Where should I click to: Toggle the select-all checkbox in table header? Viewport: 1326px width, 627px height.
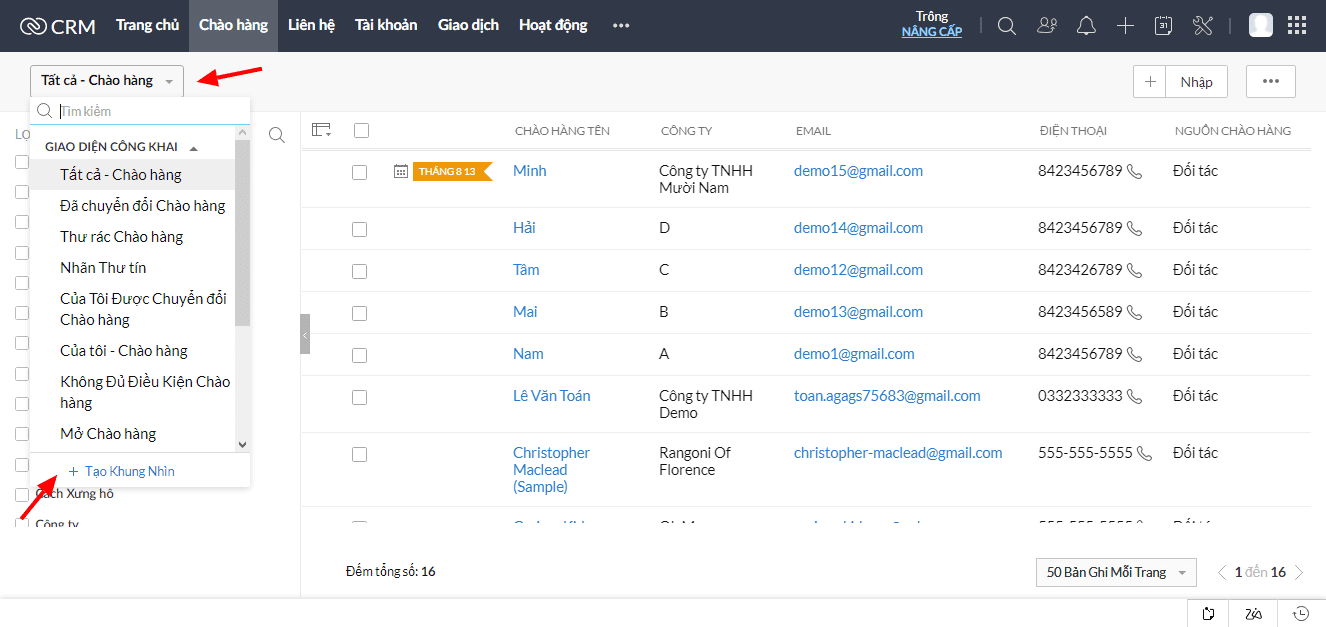(362, 130)
